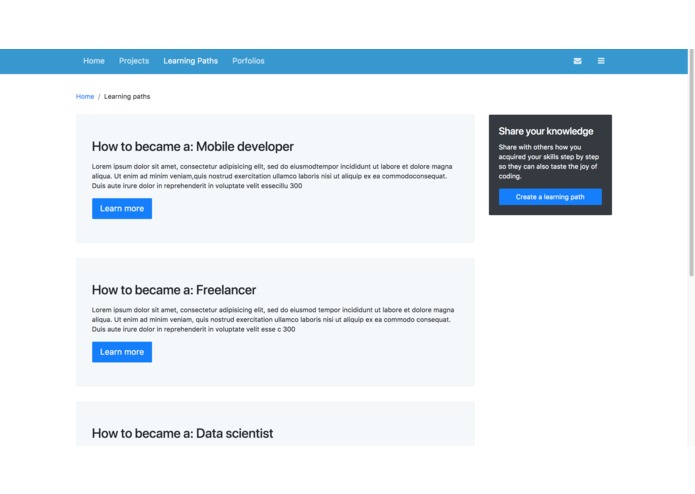Open Projects in the navbar
Screen dimensions: 695x494
click(x=134, y=61)
